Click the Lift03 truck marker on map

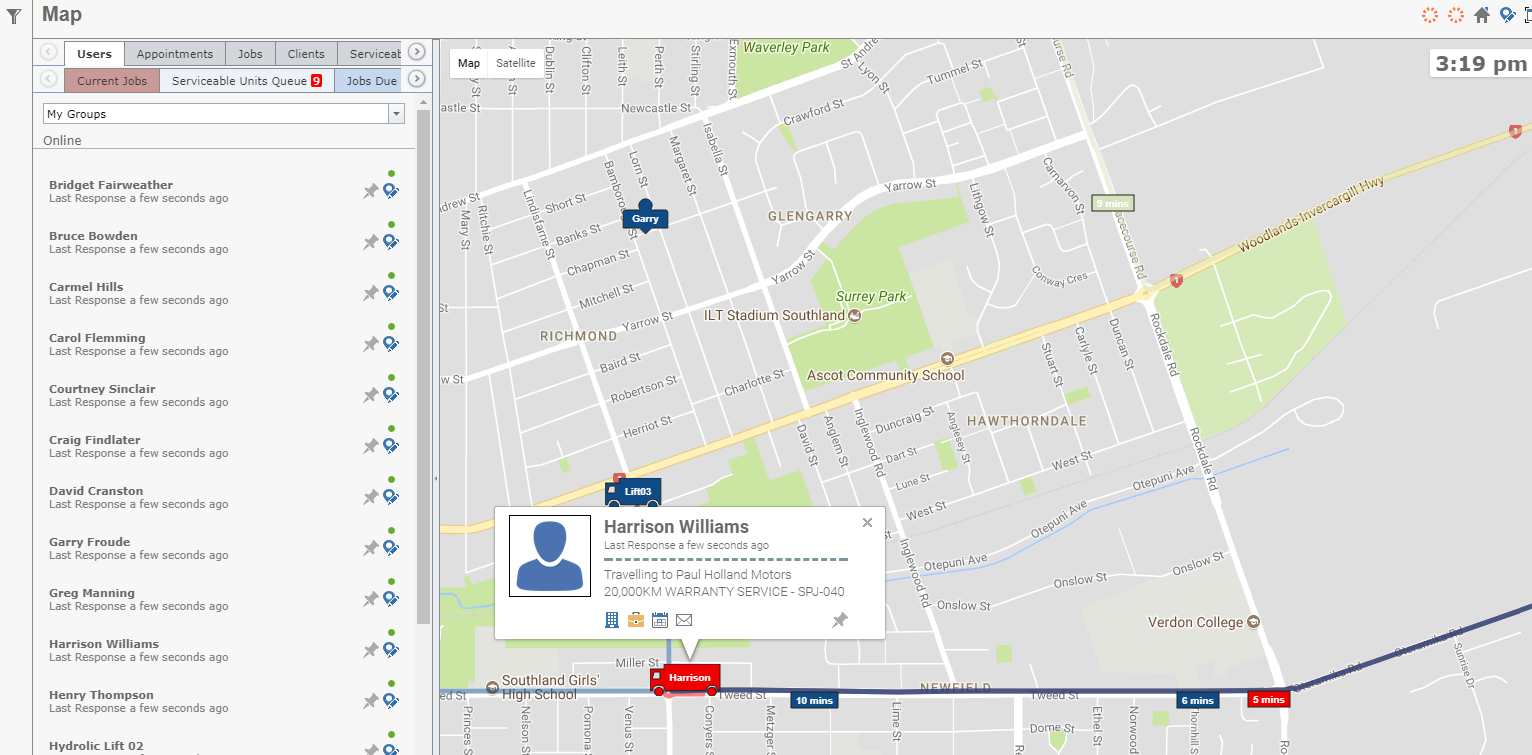tap(632, 493)
